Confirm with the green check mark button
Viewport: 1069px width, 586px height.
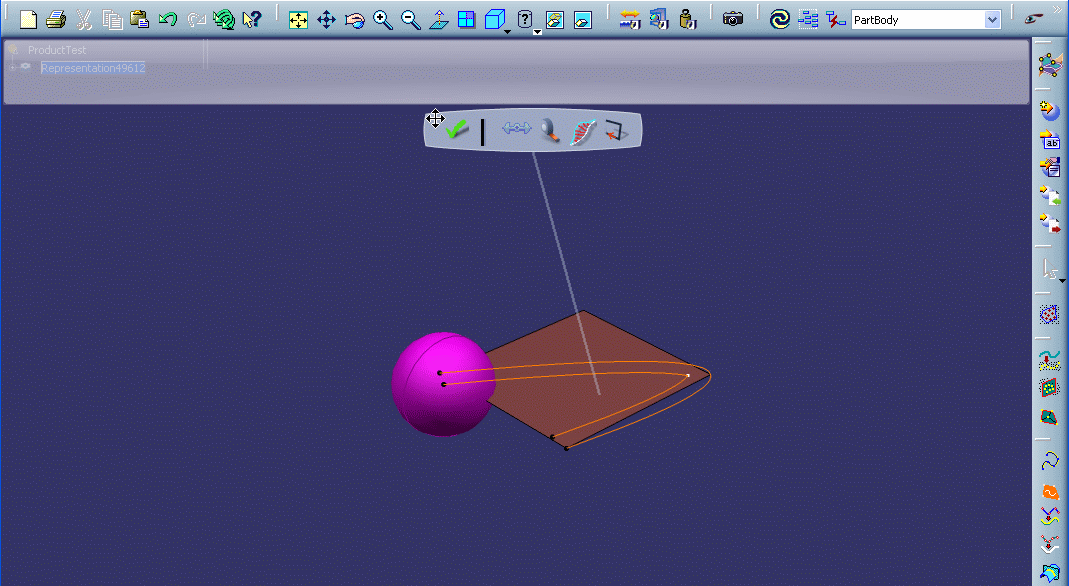(x=457, y=130)
